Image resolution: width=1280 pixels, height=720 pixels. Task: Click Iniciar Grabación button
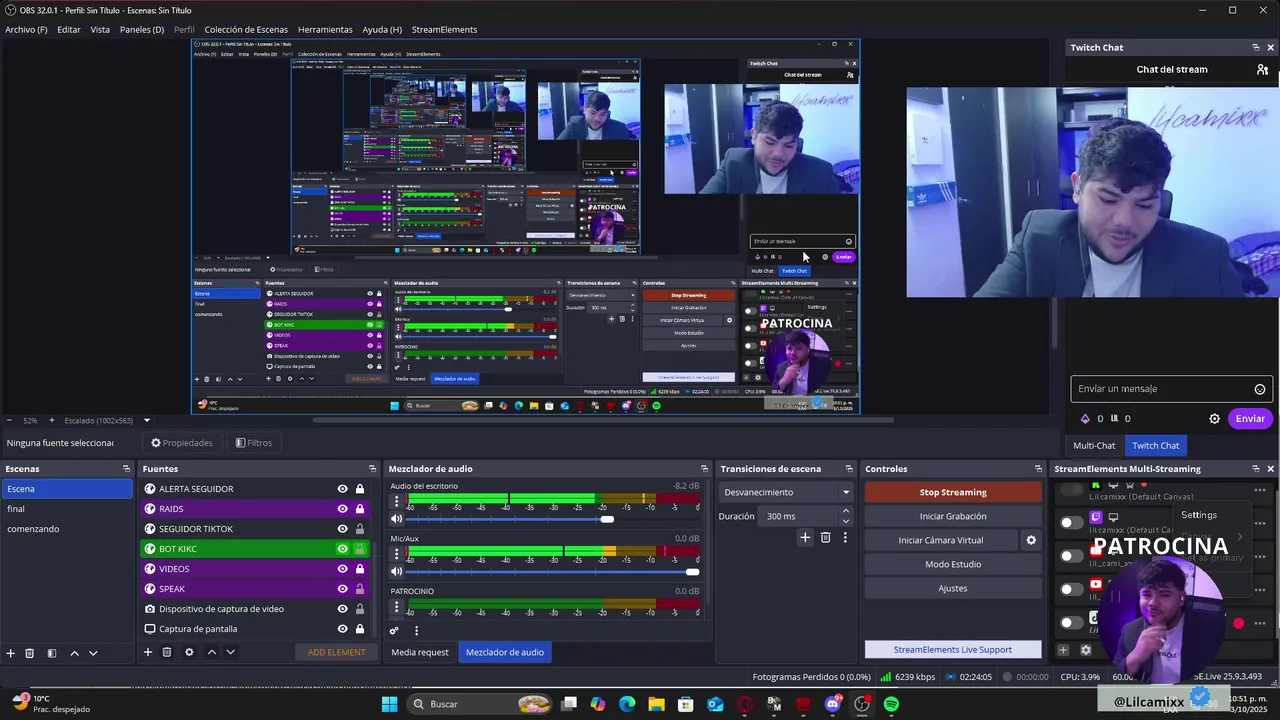953,516
